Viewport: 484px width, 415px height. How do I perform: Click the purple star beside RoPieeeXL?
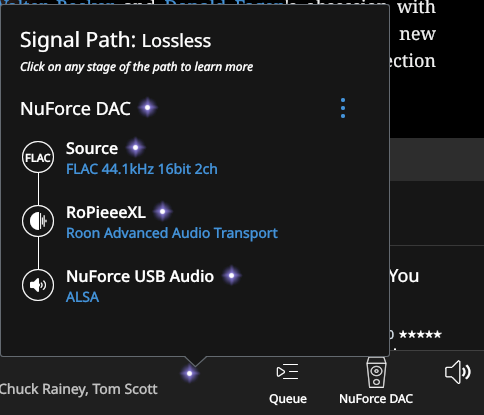tap(163, 211)
